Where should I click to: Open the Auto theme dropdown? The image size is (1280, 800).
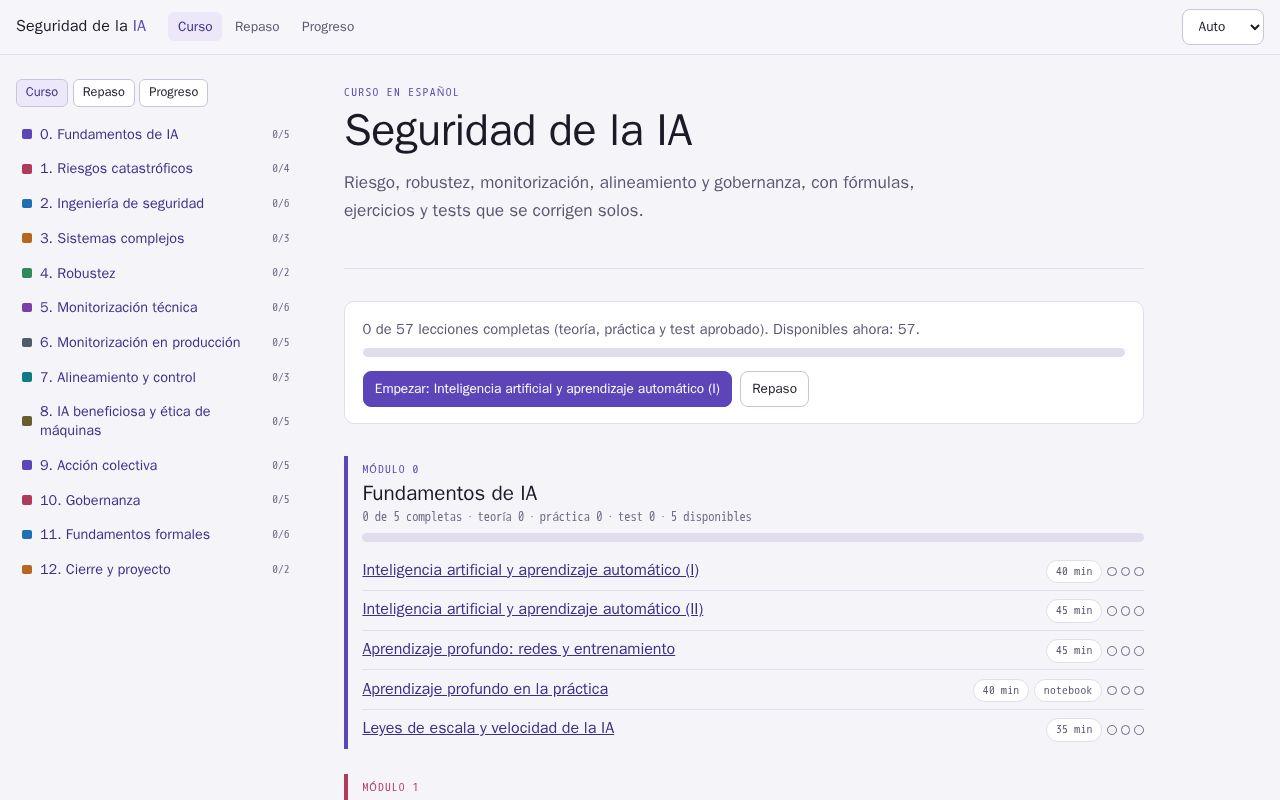(1222, 27)
